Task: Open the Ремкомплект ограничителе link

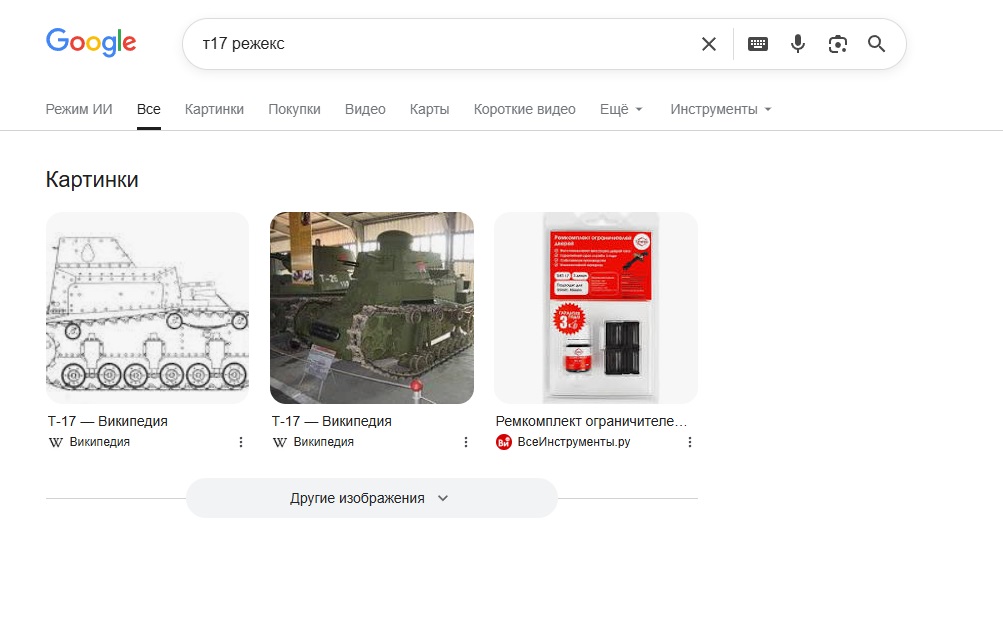Action: [x=591, y=421]
